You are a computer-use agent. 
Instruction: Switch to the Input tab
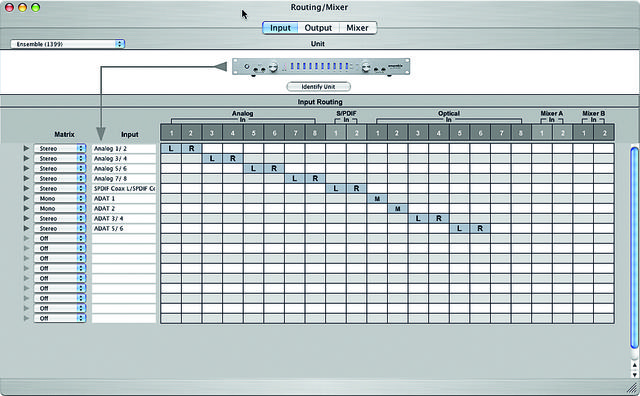coord(280,28)
